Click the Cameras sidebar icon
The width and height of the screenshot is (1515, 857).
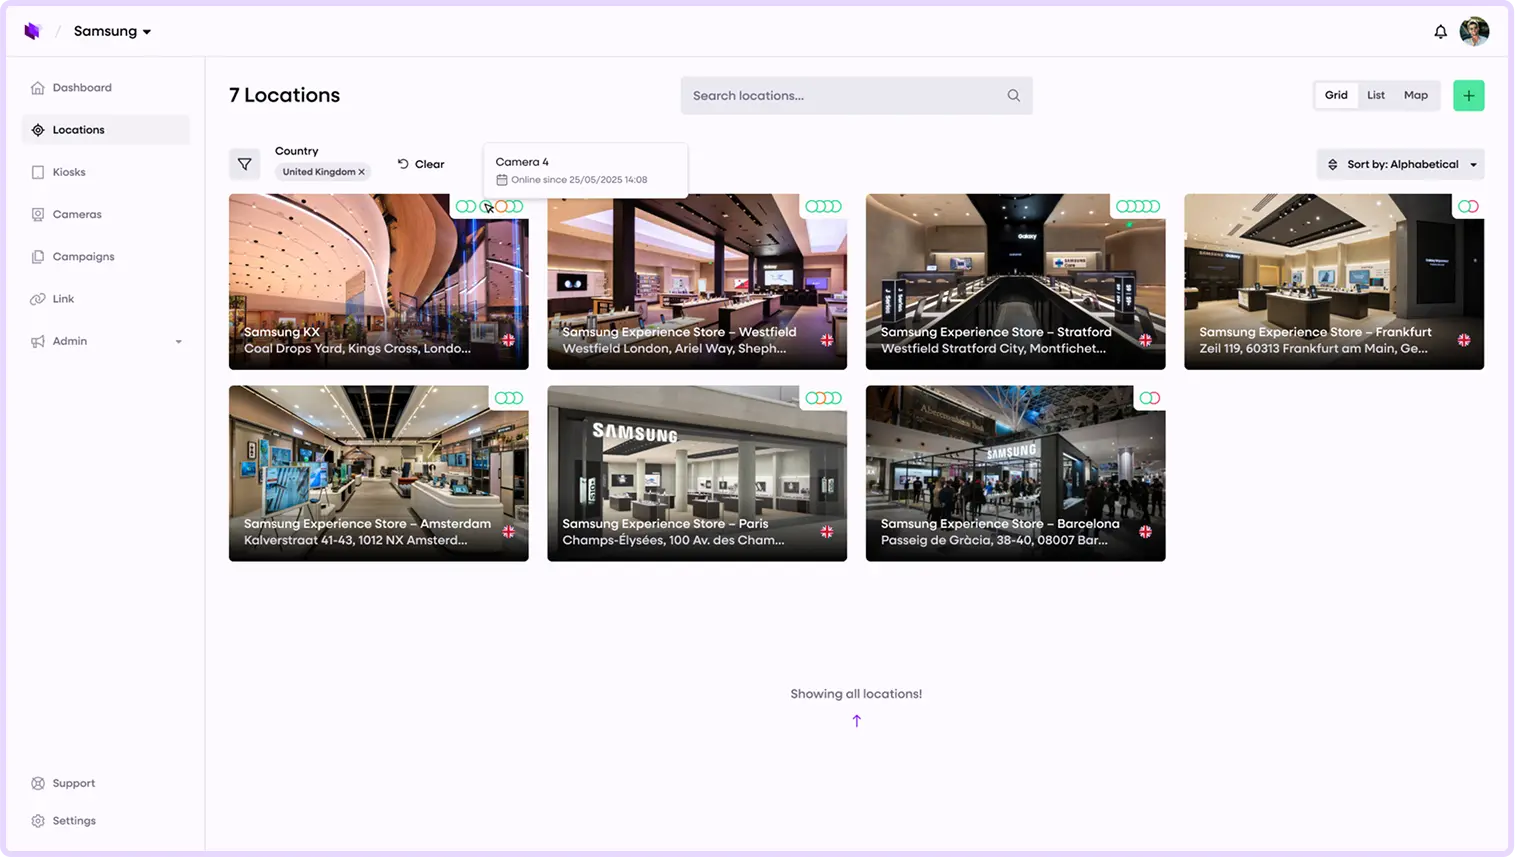coord(38,214)
